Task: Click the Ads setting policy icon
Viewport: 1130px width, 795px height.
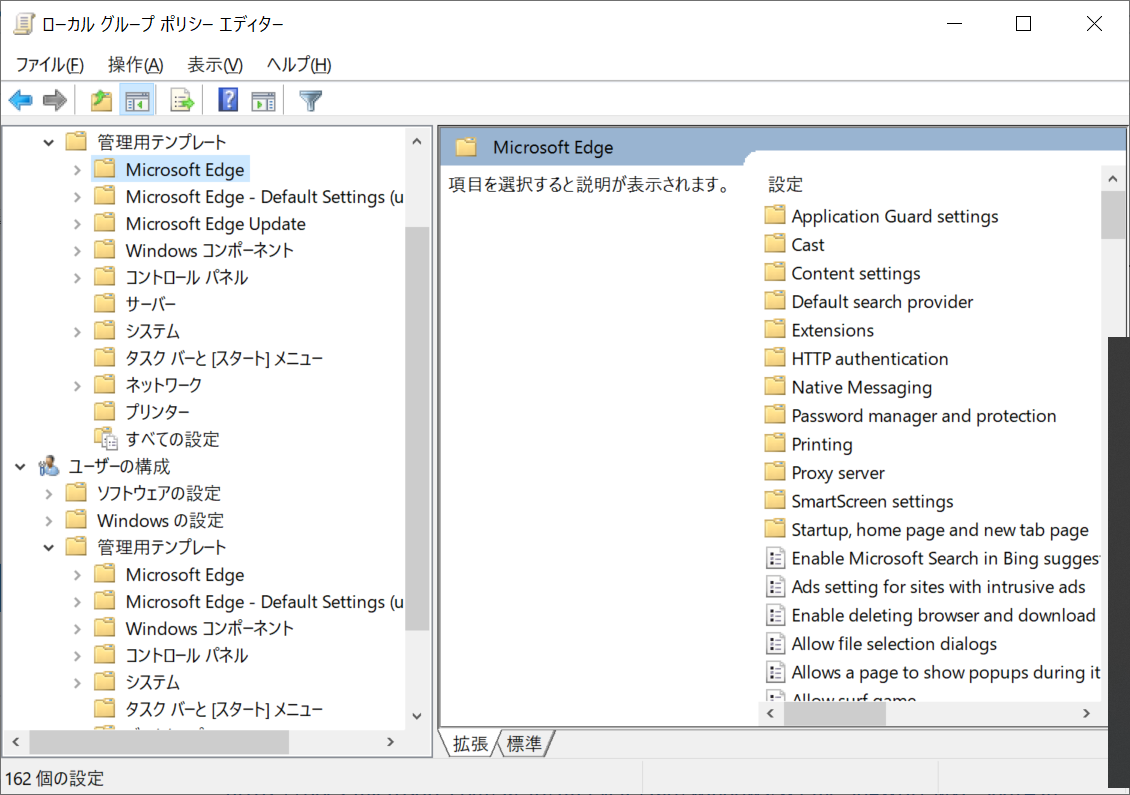Action: click(x=775, y=587)
